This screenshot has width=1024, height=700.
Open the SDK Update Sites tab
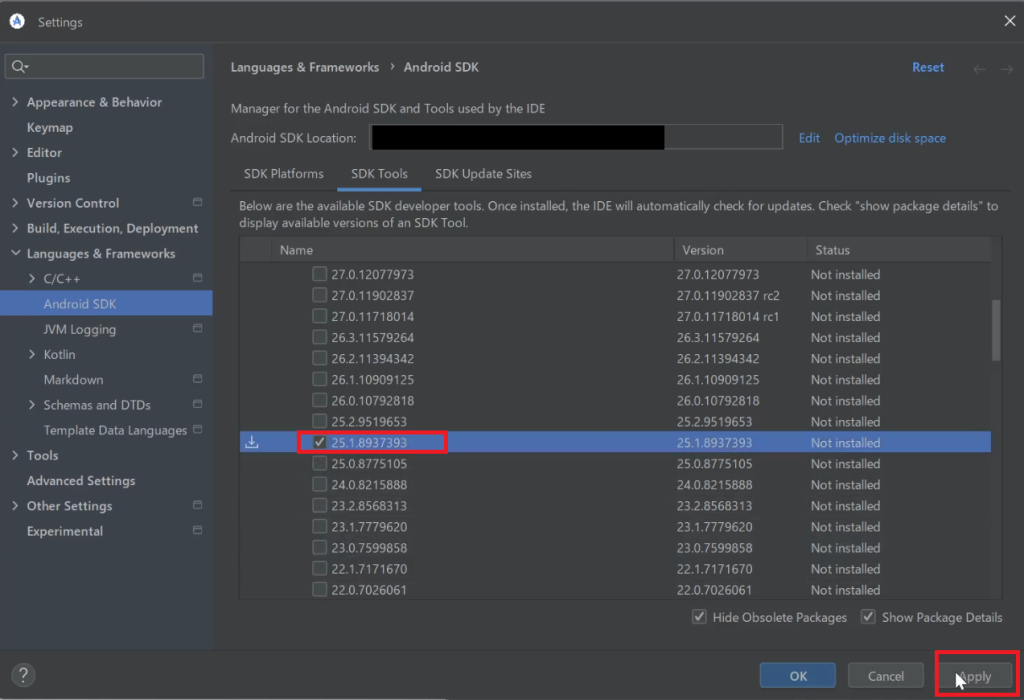[x=483, y=174]
